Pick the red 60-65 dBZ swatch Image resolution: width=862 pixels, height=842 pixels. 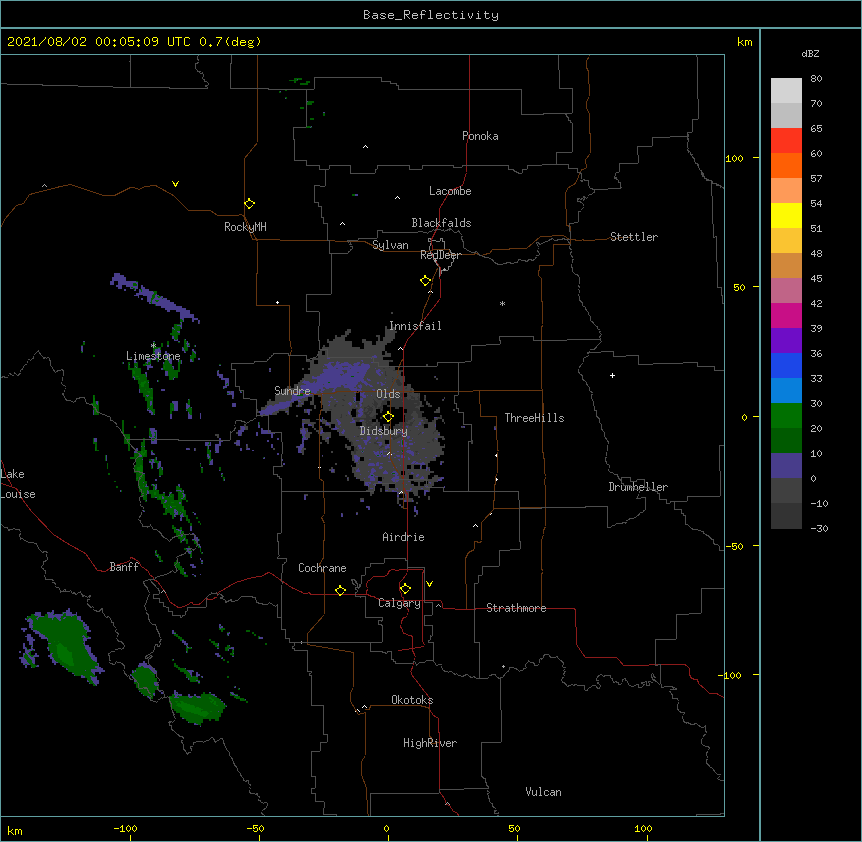click(x=786, y=141)
